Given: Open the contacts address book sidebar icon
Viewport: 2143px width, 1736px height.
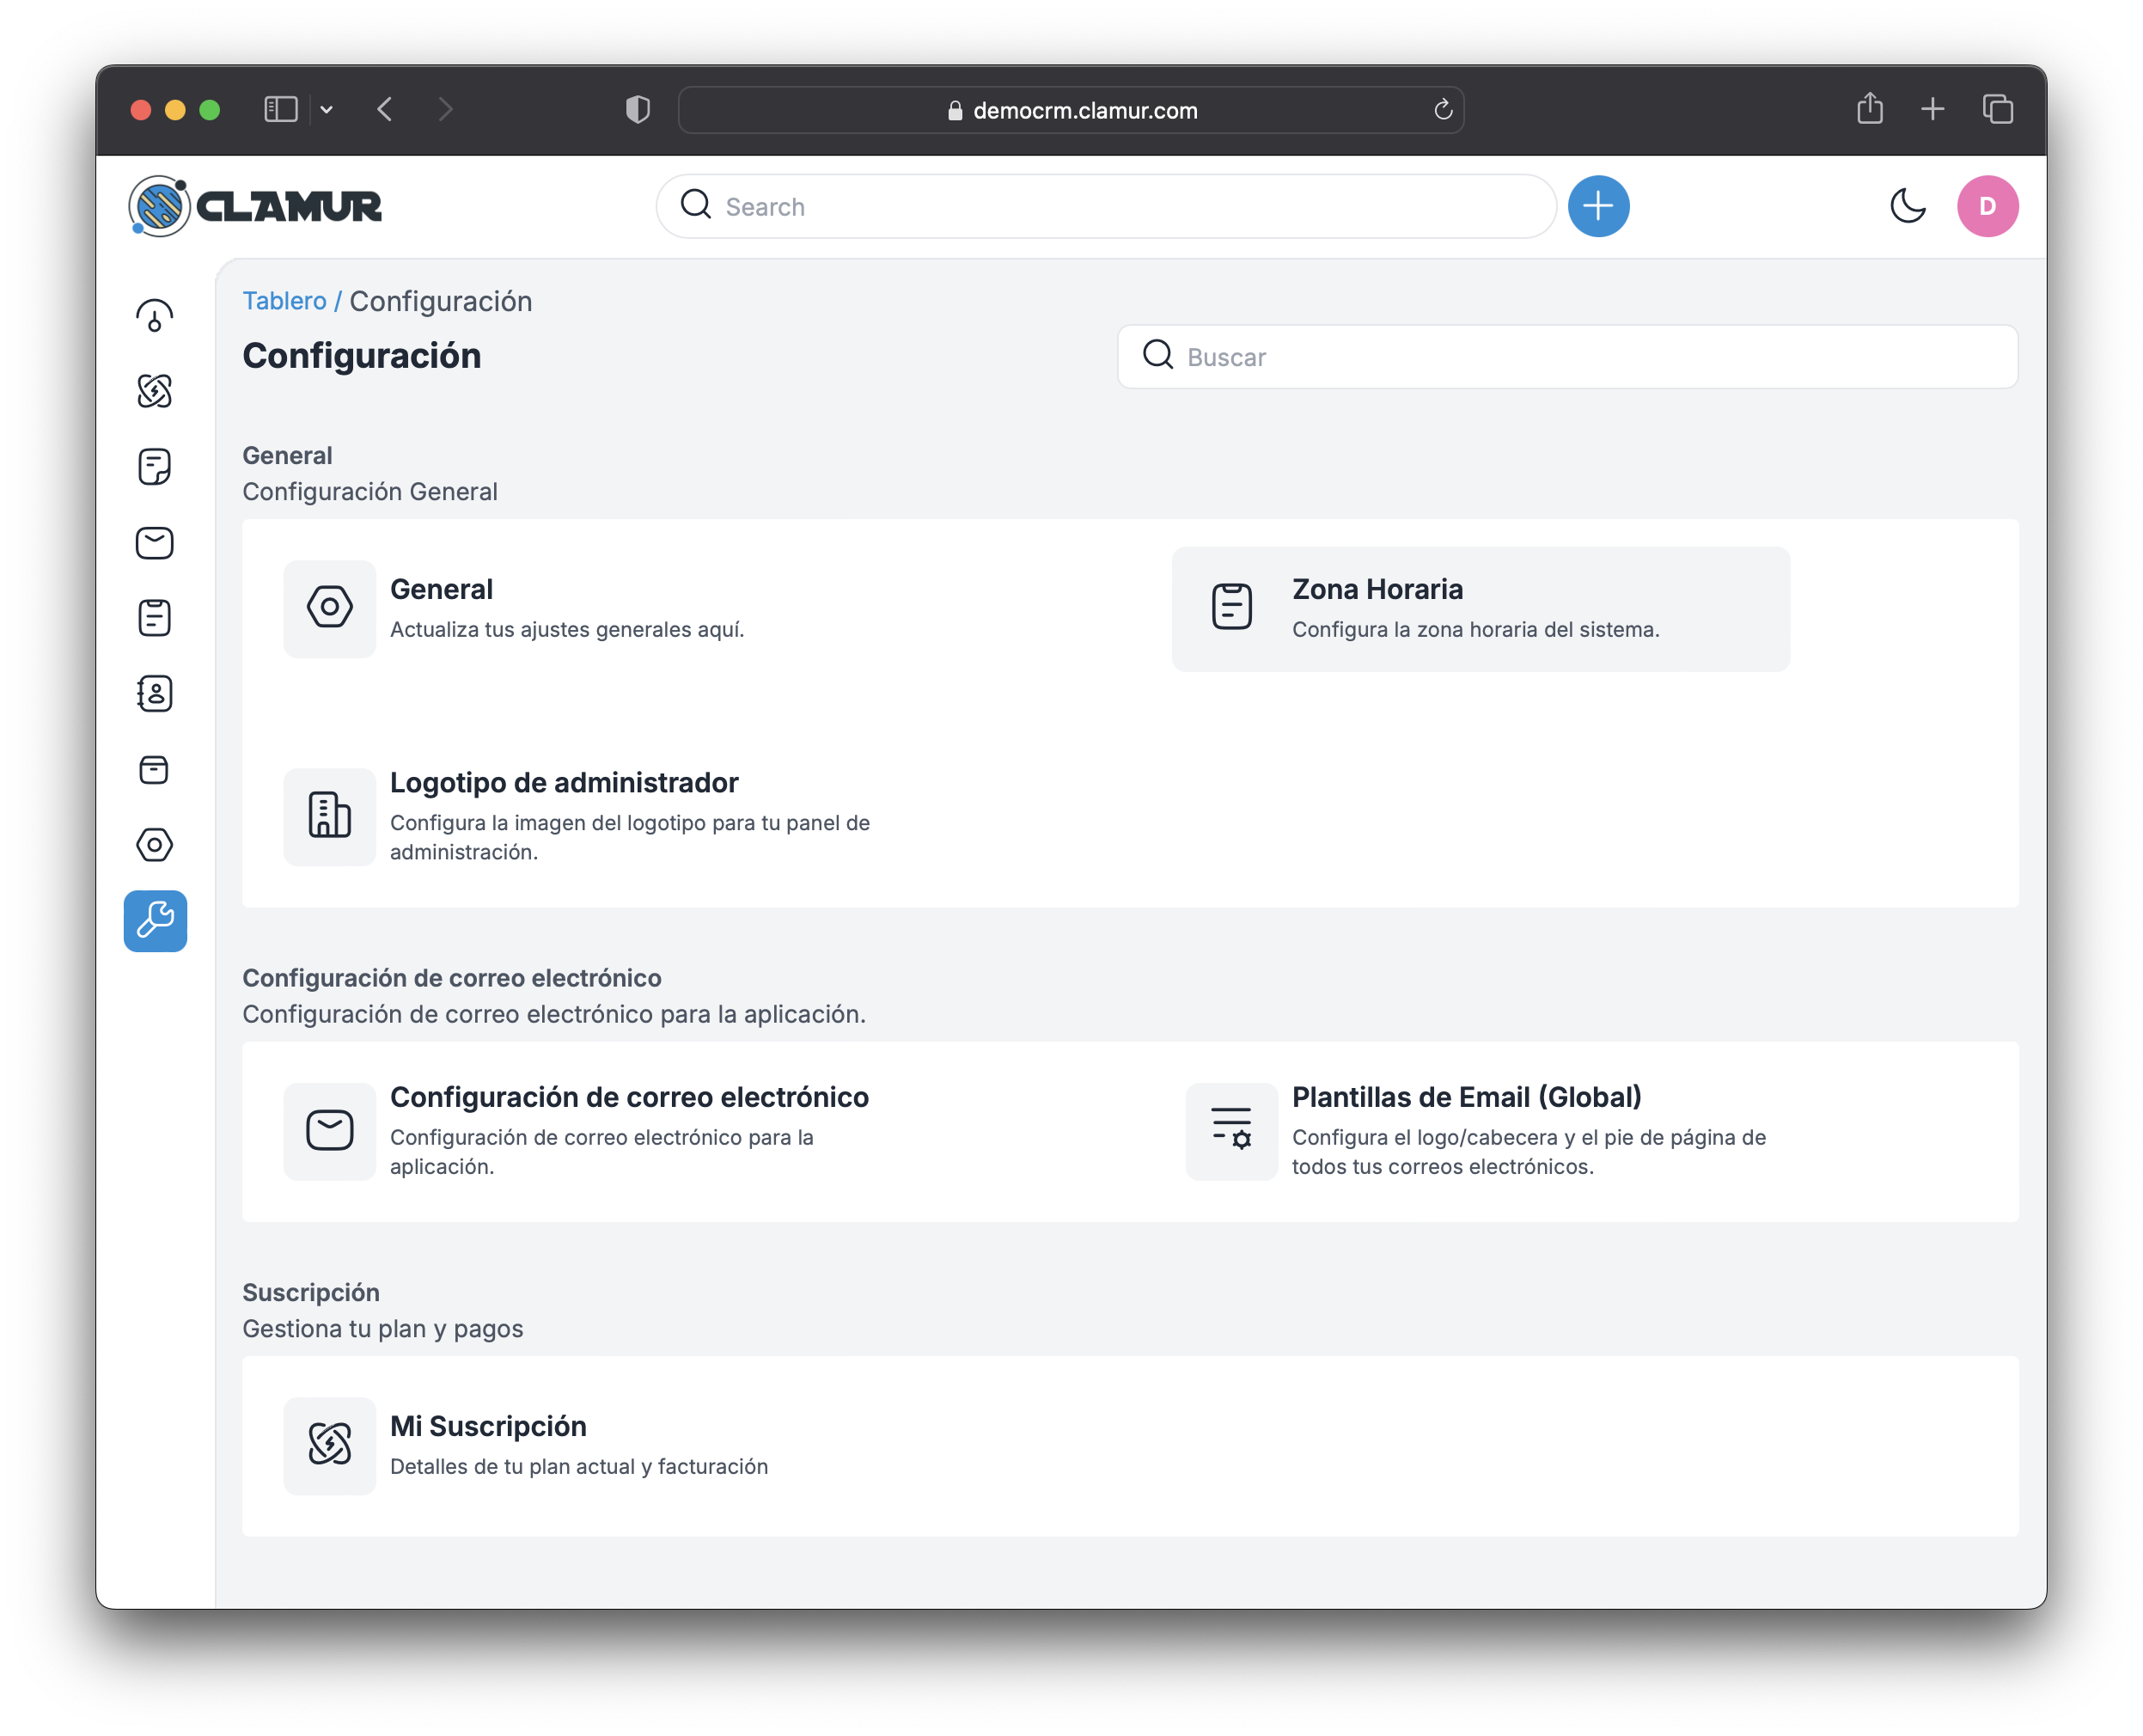Looking at the screenshot, I should [x=154, y=694].
